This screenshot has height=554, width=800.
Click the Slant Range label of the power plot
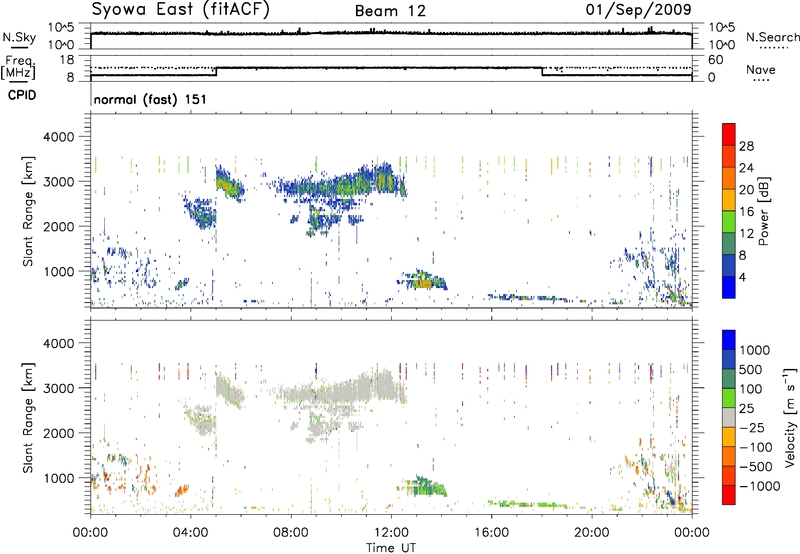click(x=28, y=211)
